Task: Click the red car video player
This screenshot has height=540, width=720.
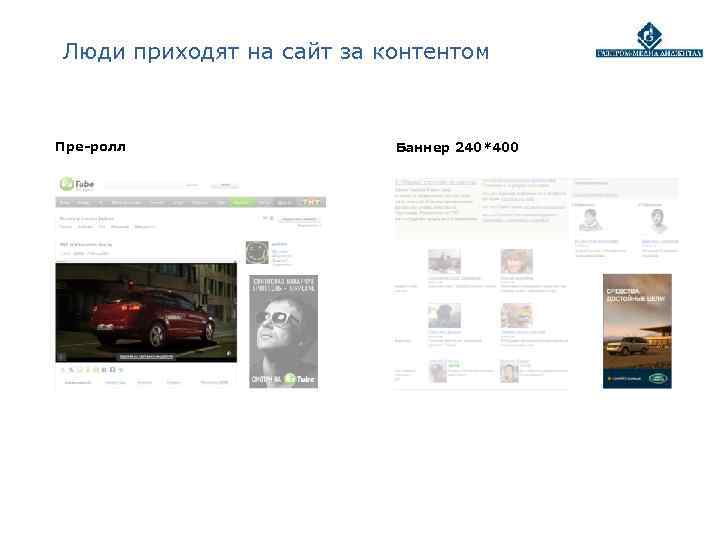Action: 146,312
